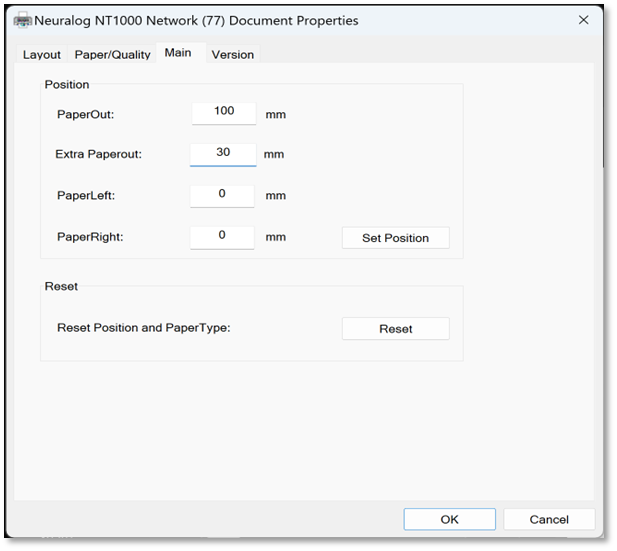Click the PaperOut value field
The width and height of the screenshot is (617, 551).
pyautogui.click(x=223, y=112)
